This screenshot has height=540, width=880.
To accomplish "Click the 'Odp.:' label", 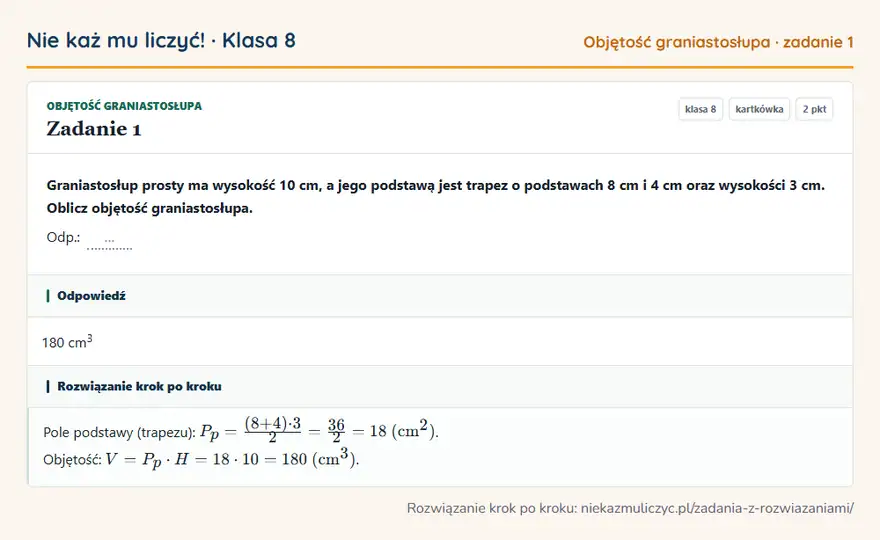I will pyautogui.click(x=63, y=237).
